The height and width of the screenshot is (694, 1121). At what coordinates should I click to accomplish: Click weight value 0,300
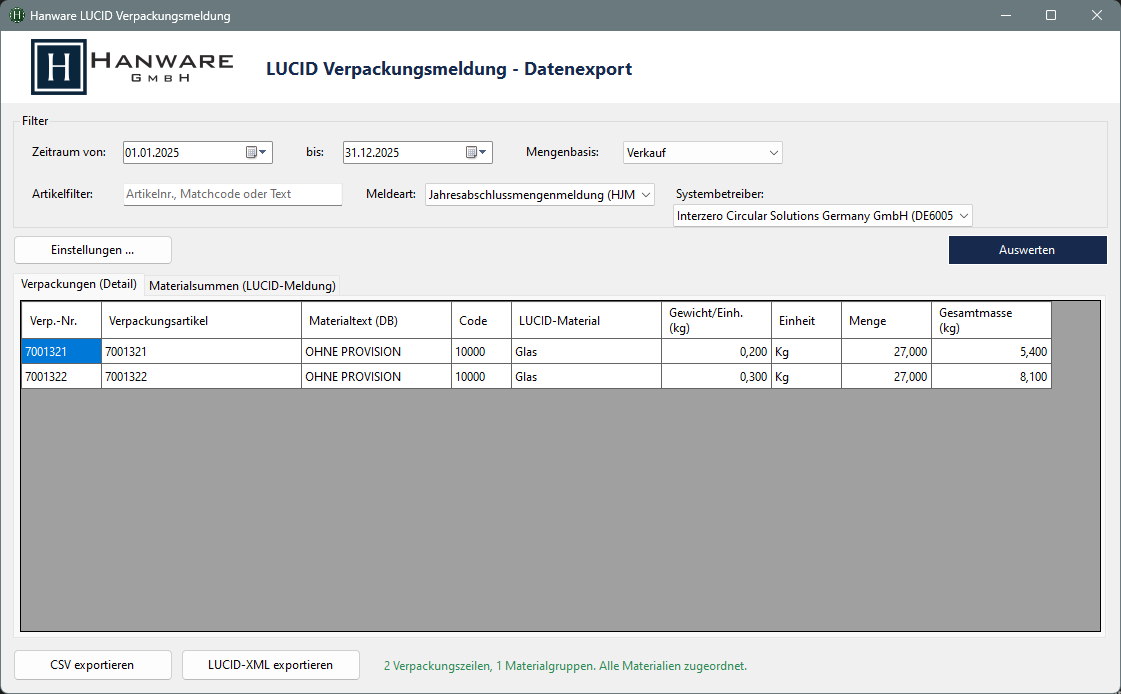click(716, 377)
